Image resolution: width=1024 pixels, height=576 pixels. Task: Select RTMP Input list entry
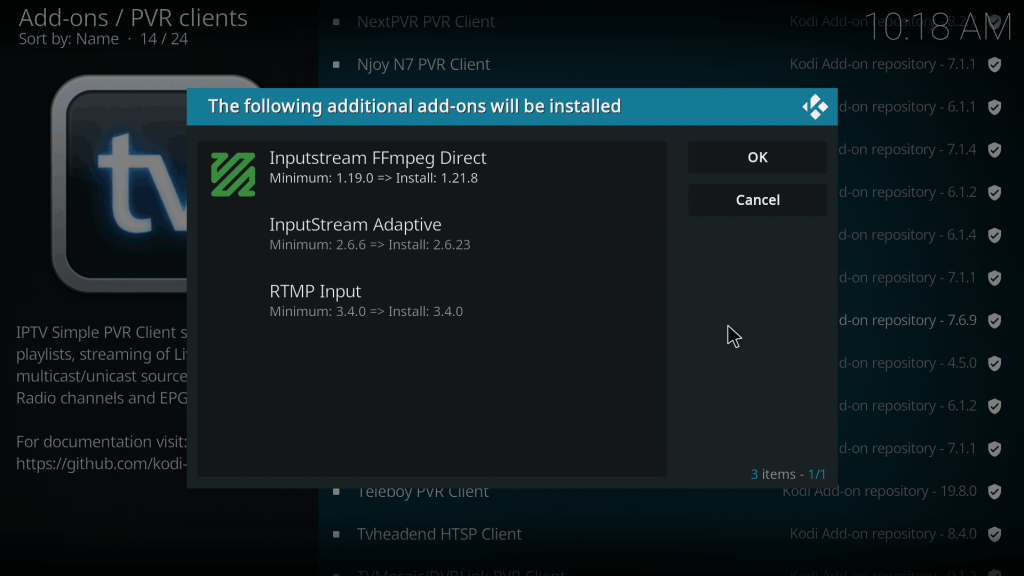click(432, 300)
